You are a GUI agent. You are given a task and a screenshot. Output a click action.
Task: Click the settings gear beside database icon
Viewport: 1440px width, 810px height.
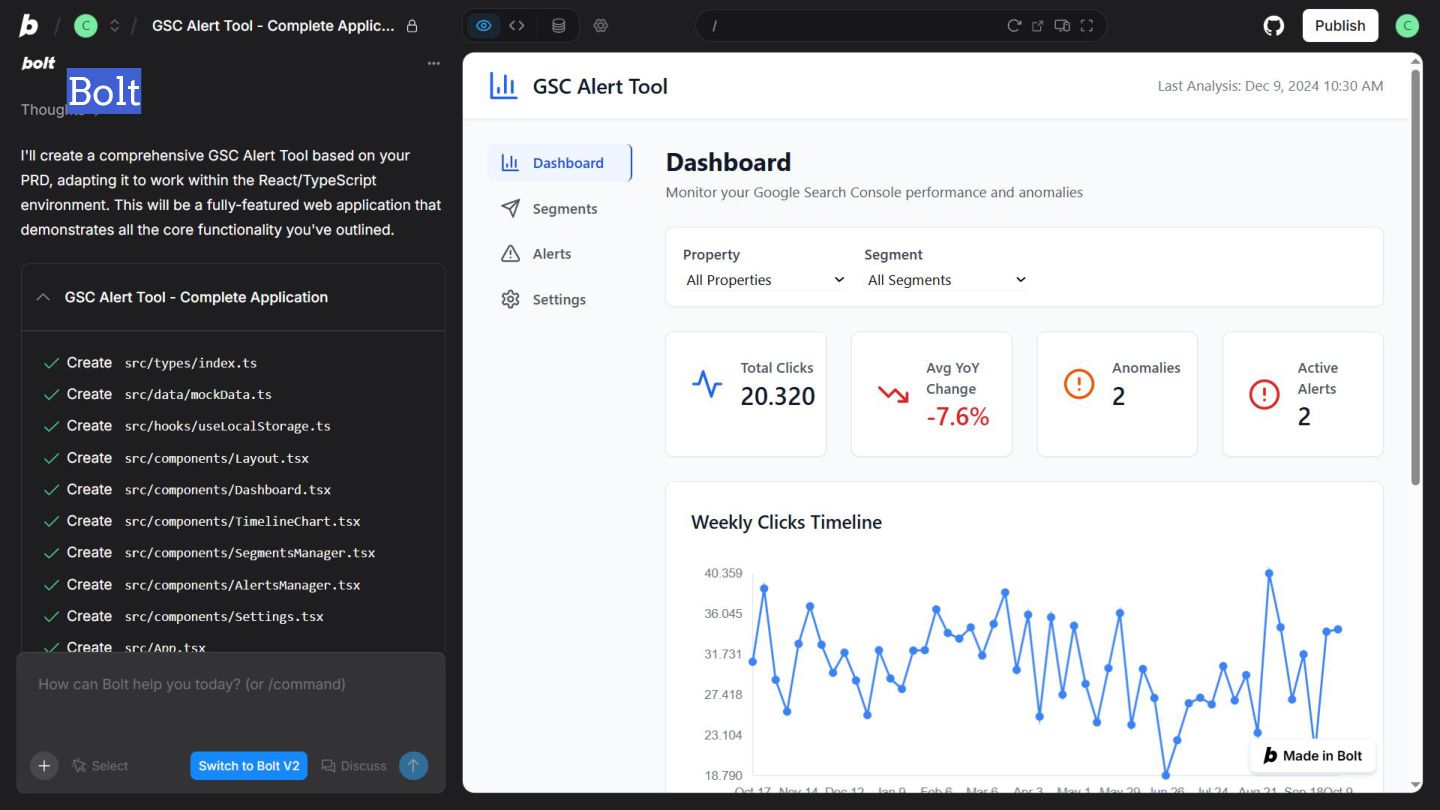click(x=601, y=26)
